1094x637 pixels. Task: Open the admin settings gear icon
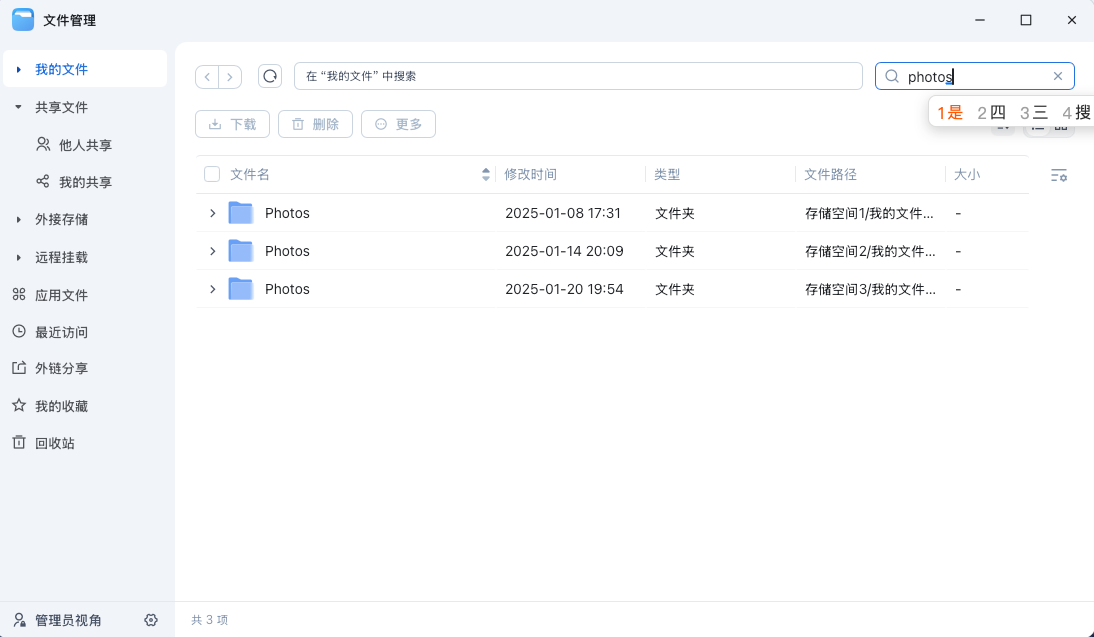coord(151,620)
